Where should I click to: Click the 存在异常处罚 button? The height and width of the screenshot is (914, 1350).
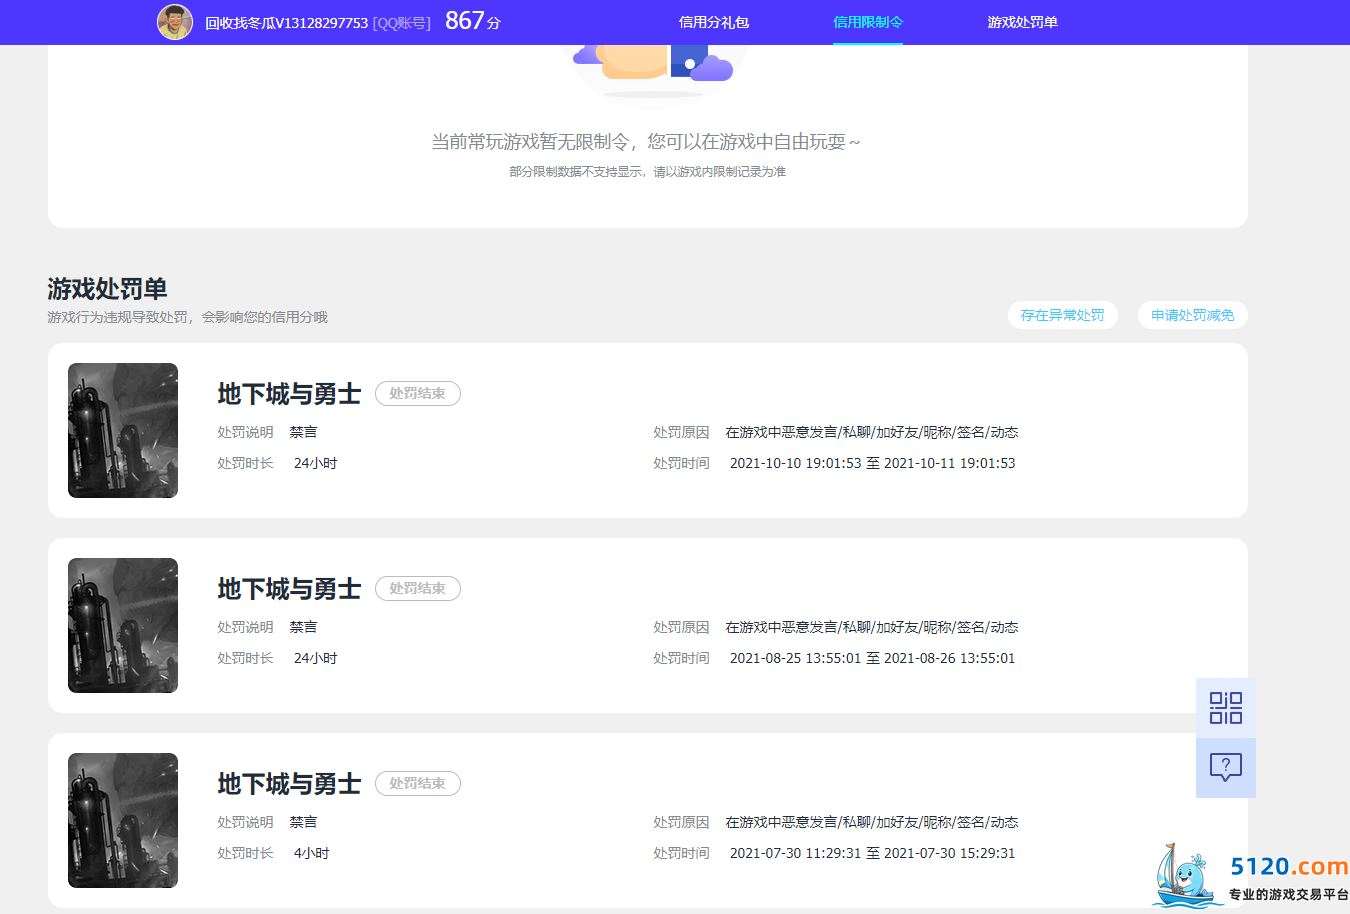1062,315
